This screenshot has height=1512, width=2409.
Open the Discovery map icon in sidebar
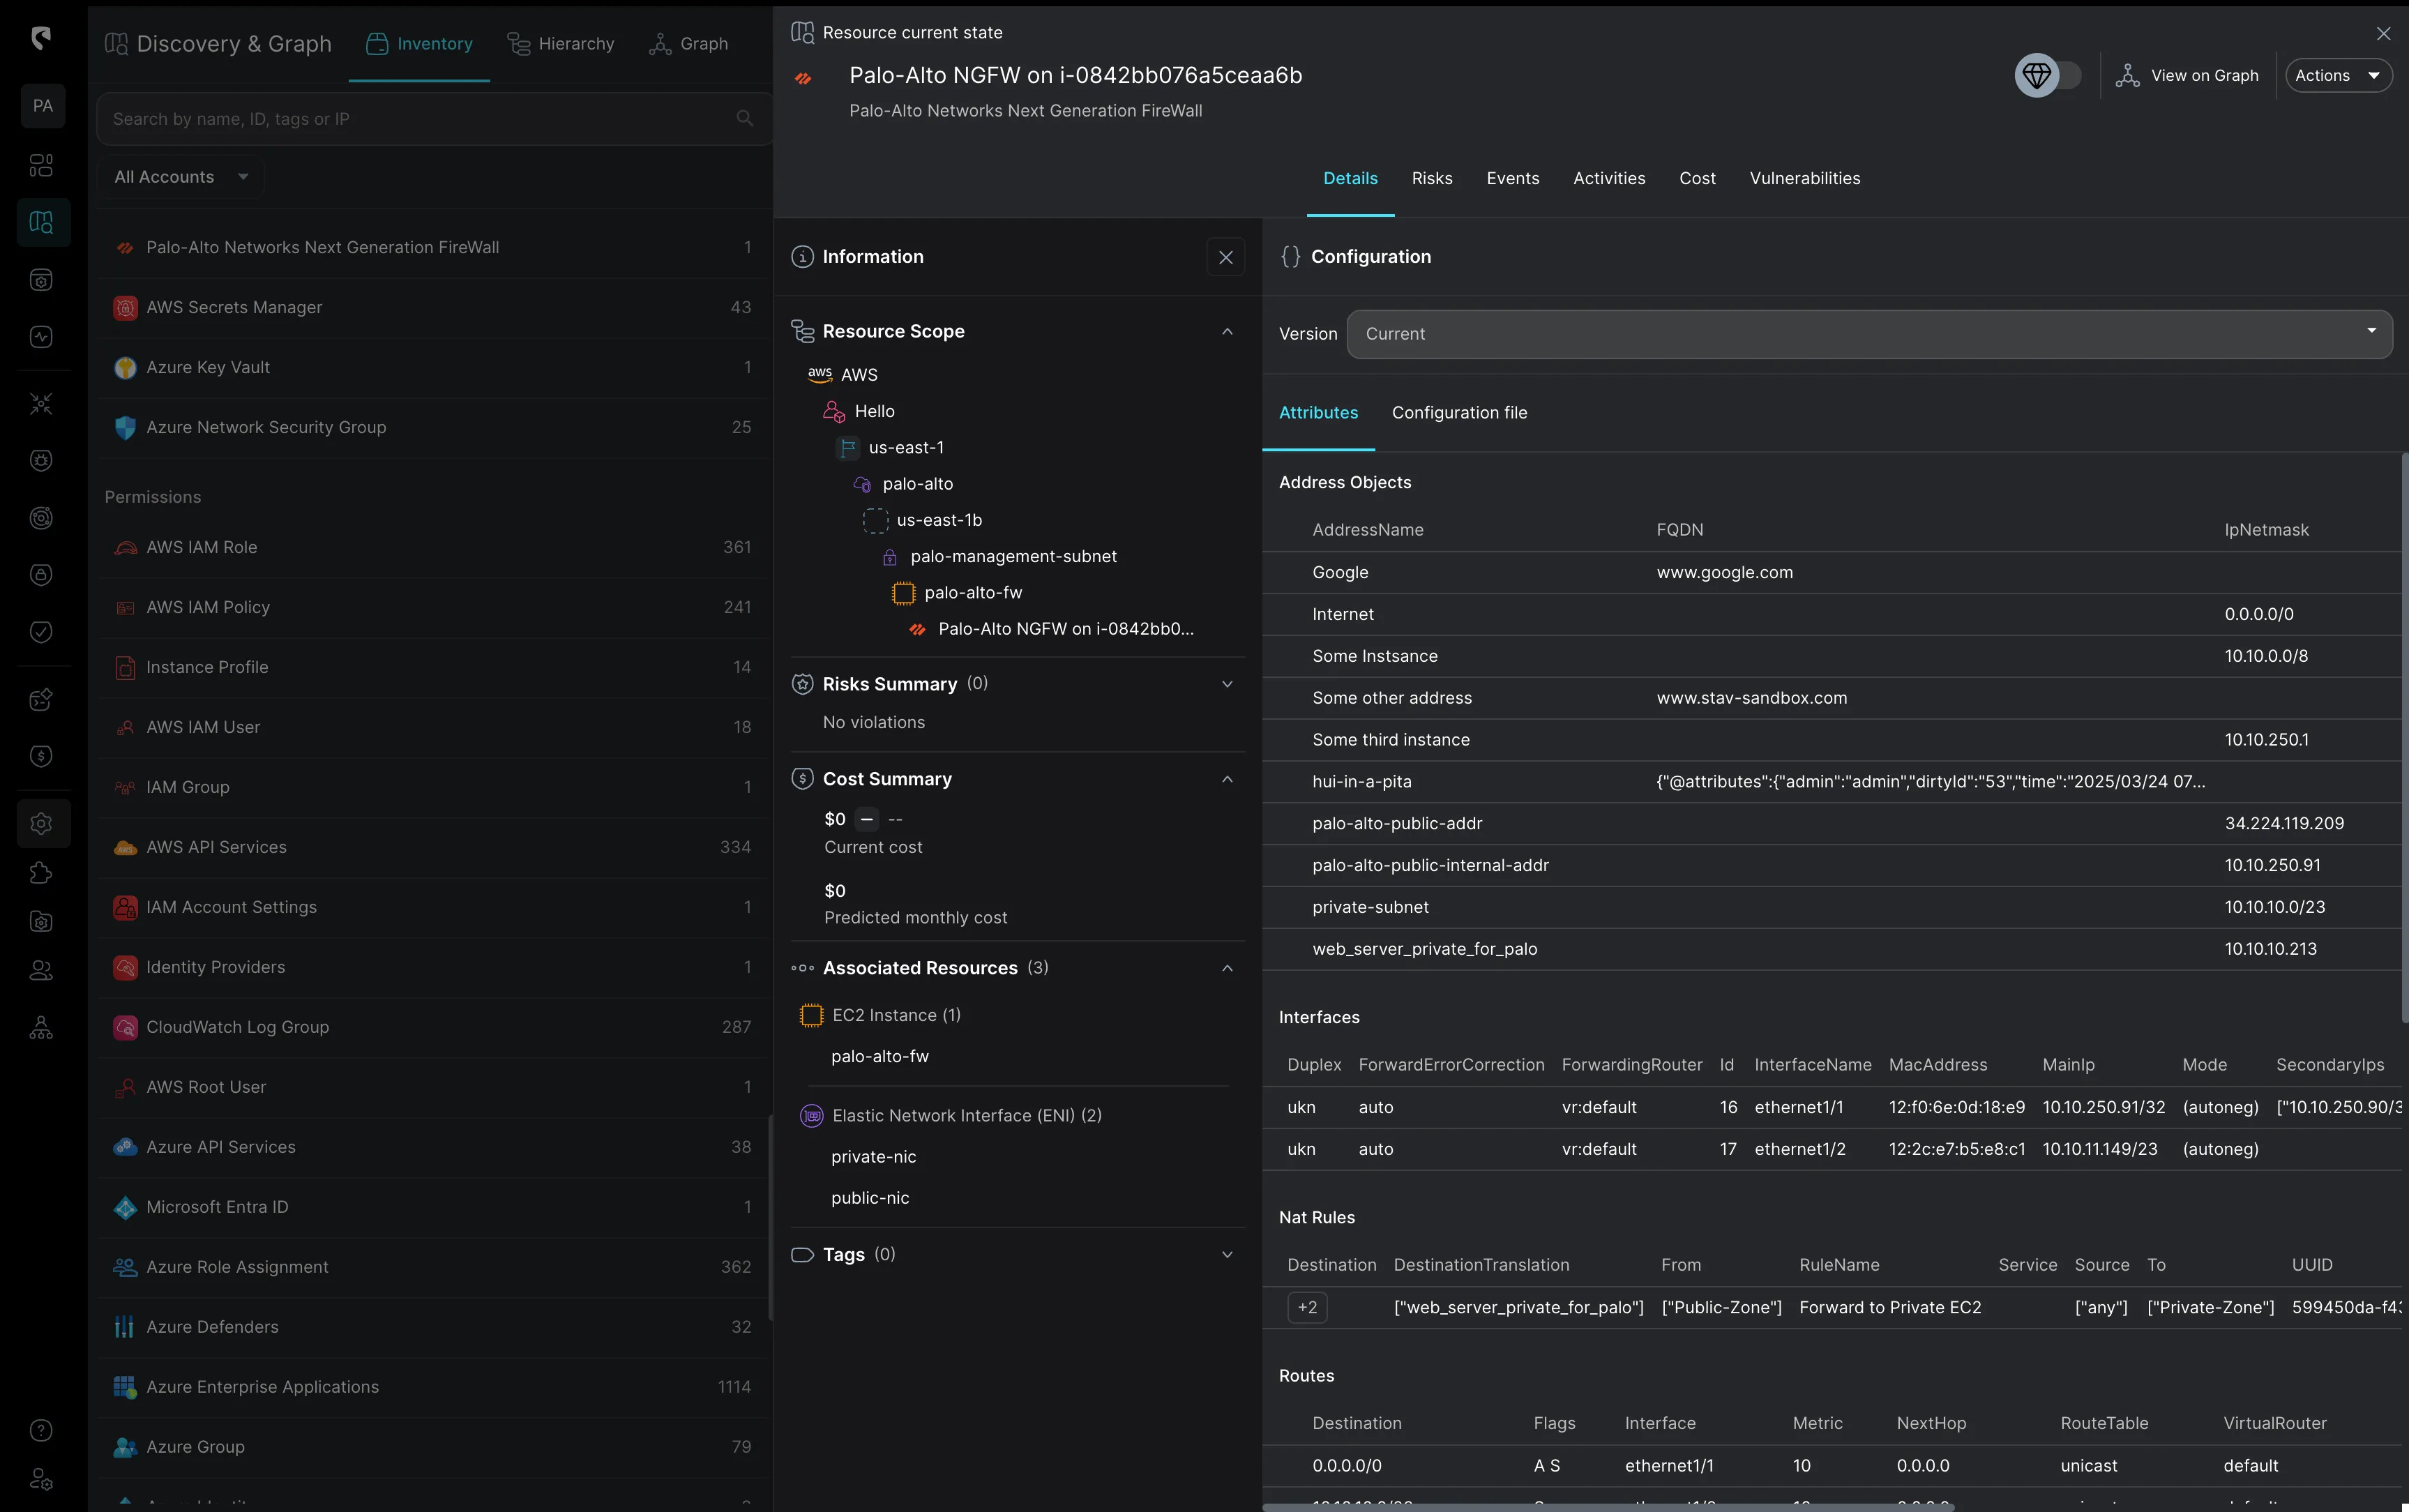coord(42,222)
